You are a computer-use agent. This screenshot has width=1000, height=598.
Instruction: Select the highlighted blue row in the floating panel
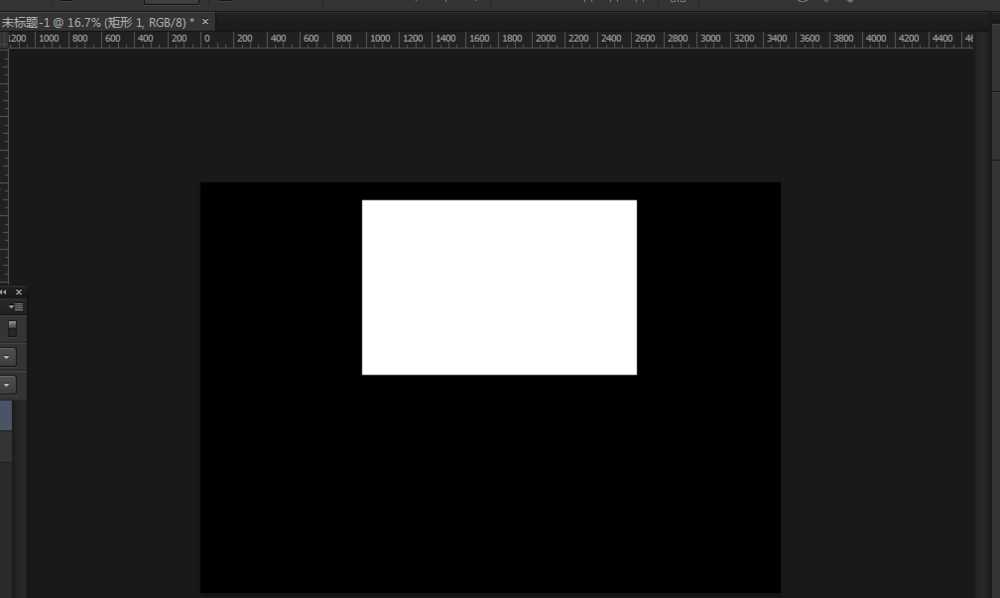point(5,415)
